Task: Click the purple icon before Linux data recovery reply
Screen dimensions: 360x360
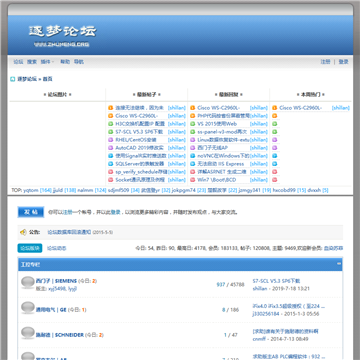Action: click(193, 140)
